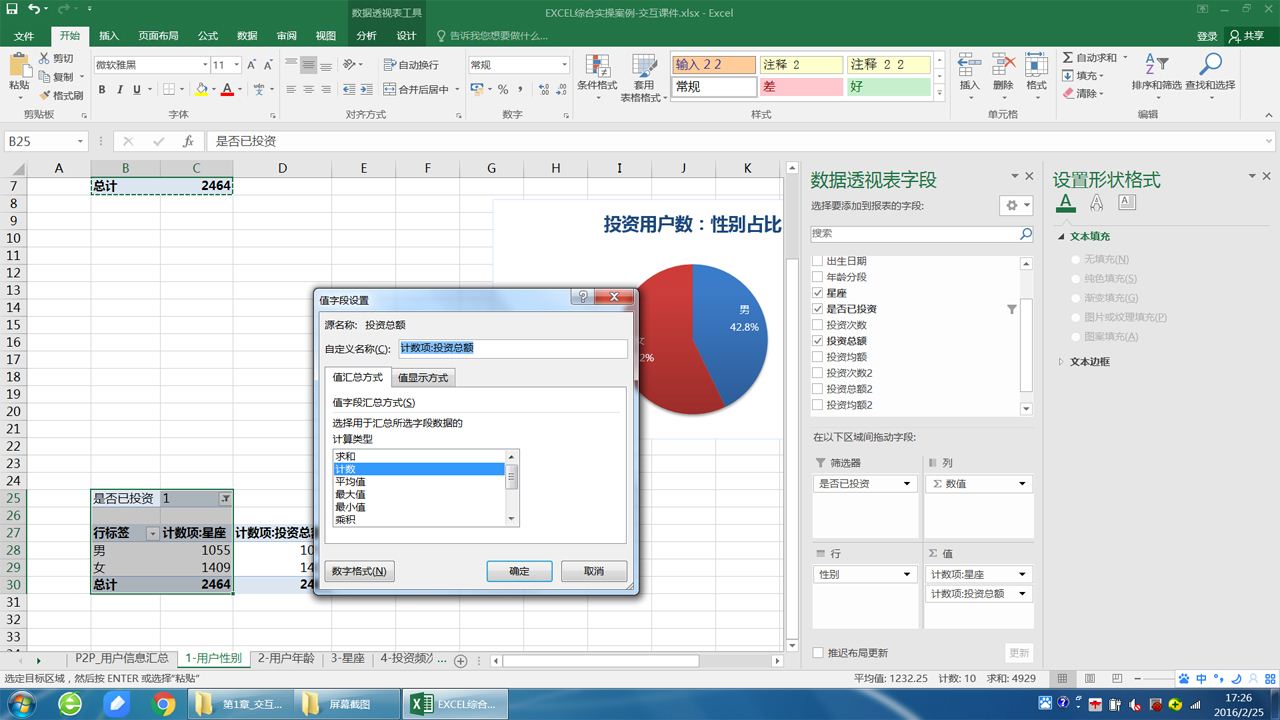Click the 确定 button in dialog
Image resolution: width=1280 pixels, height=720 pixels.
coord(520,571)
